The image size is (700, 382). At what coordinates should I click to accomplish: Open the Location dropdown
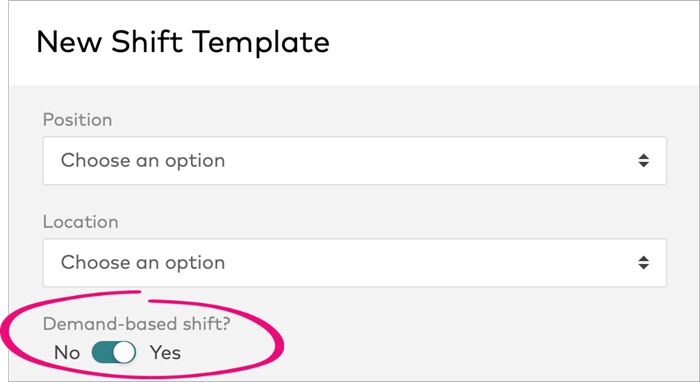click(x=354, y=263)
